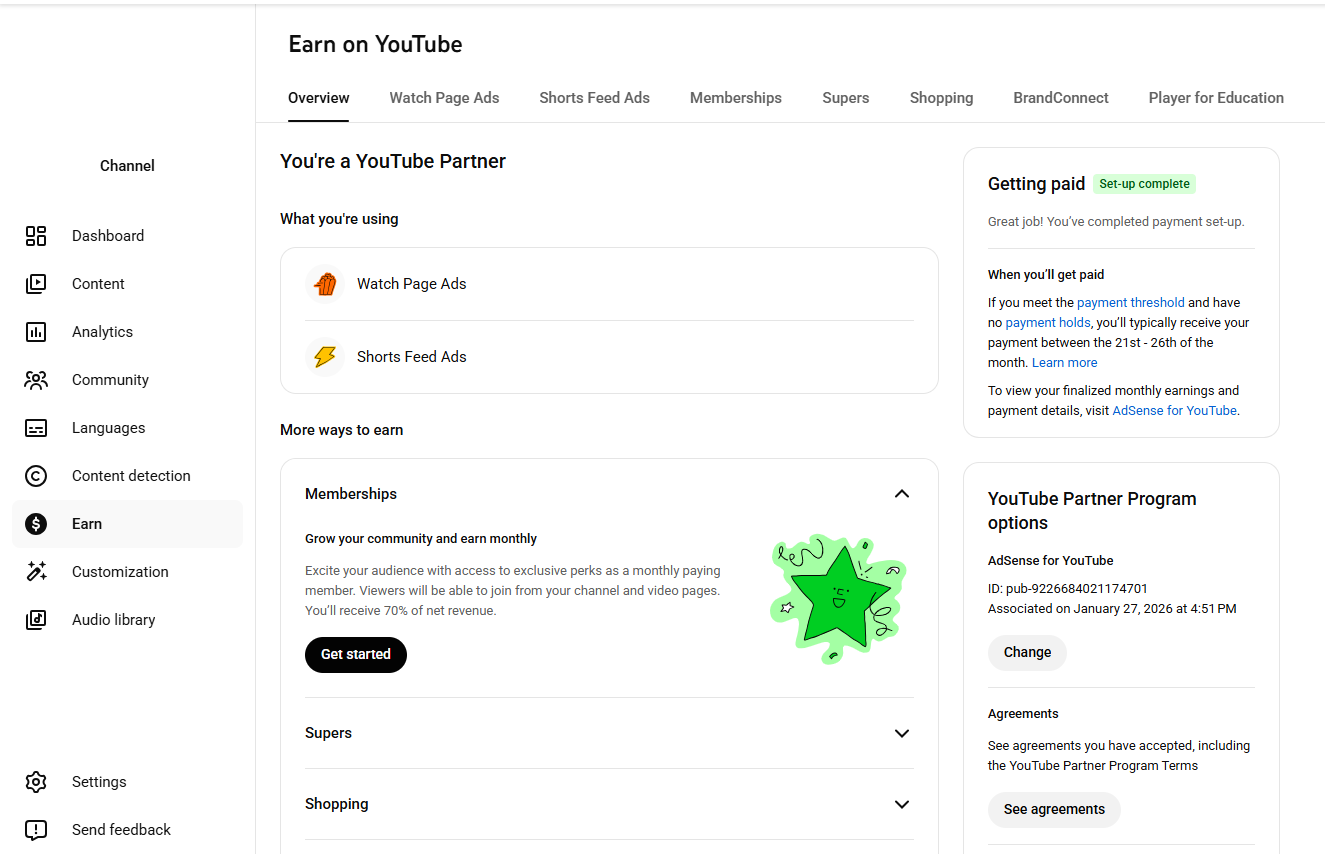Screen dimensions: 1325x854
Task: Open Analytics bar chart icon
Action: pos(36,332)
